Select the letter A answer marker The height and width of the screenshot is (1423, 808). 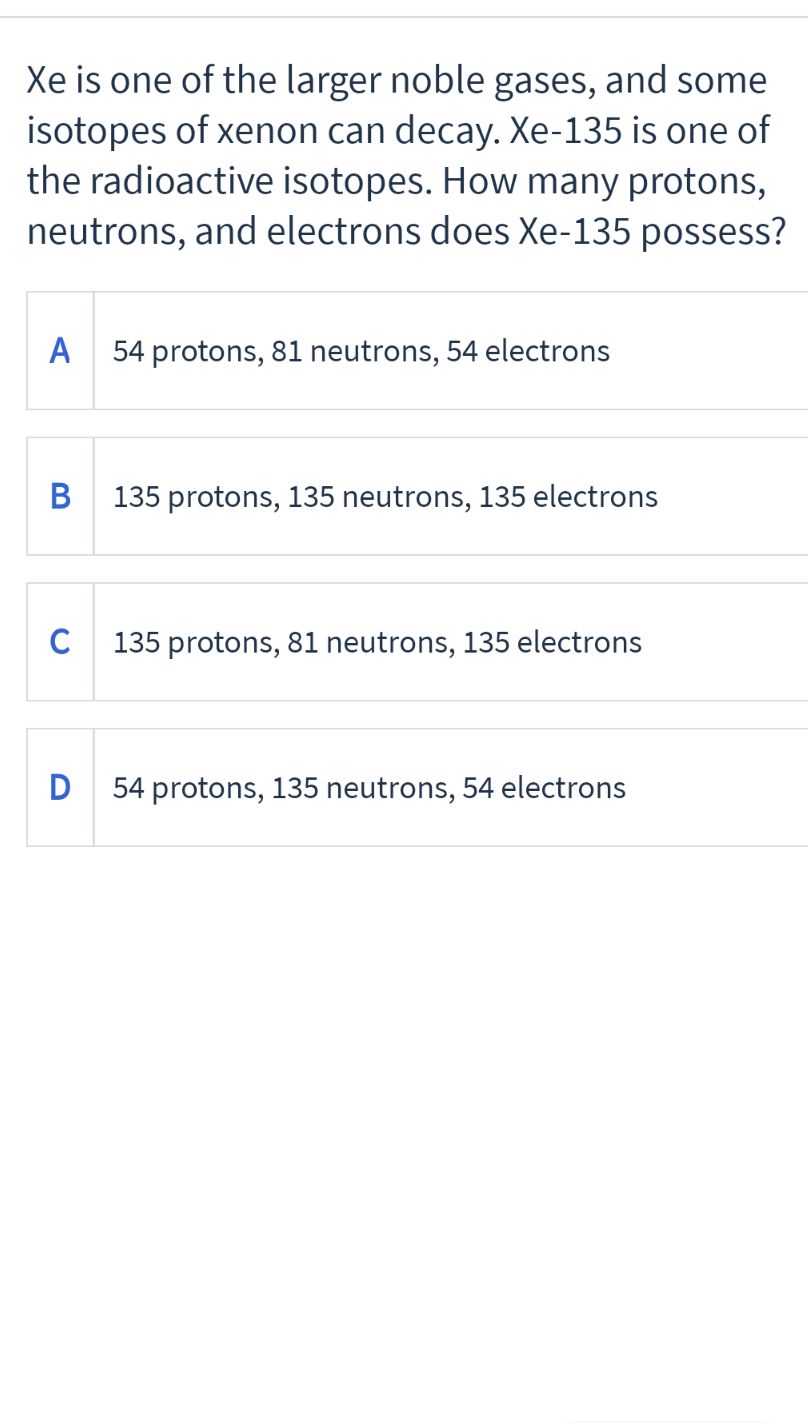click(60, 351)
